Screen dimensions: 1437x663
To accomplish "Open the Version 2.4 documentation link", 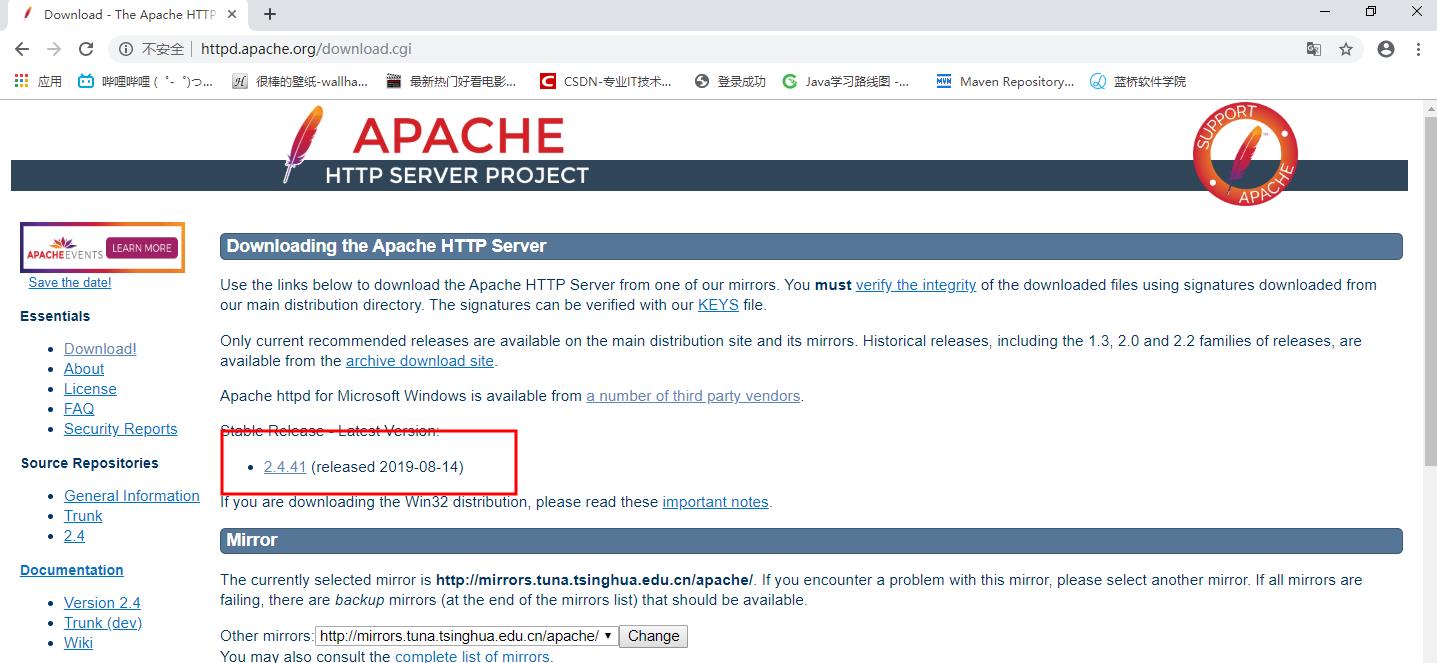I will coord(102,603).
